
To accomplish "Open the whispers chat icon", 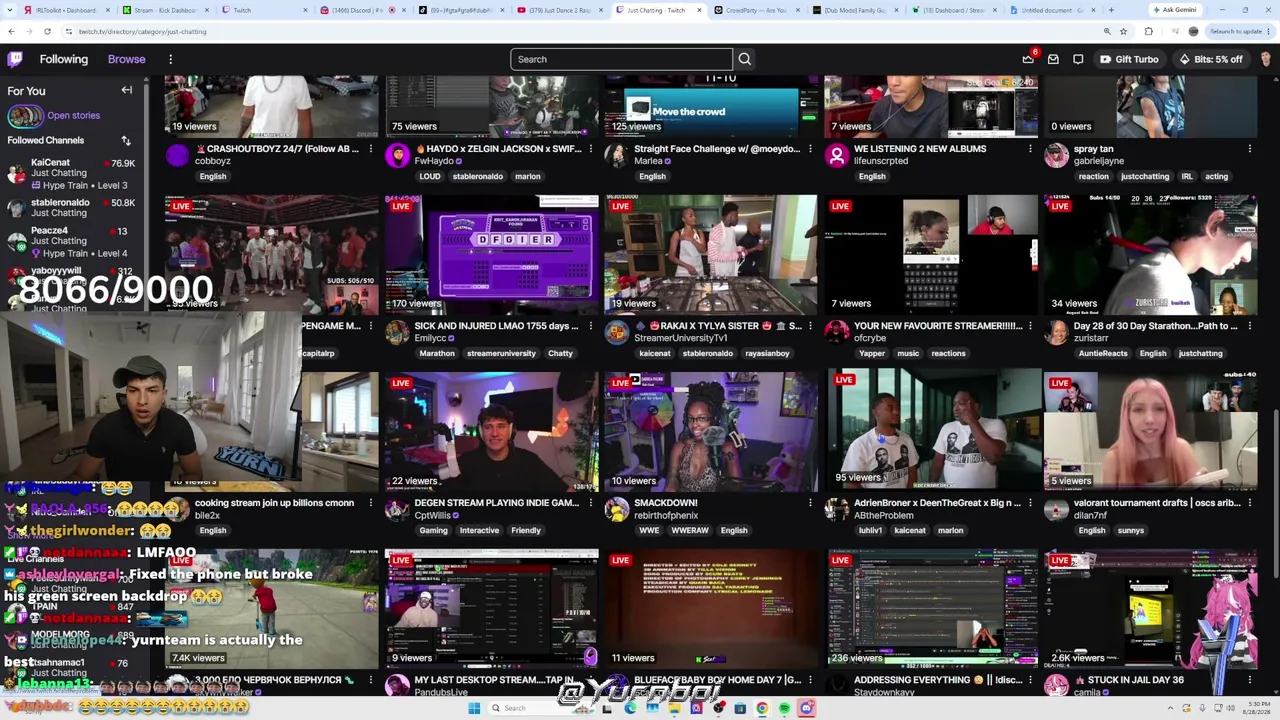I will (x=1078, y=59).
